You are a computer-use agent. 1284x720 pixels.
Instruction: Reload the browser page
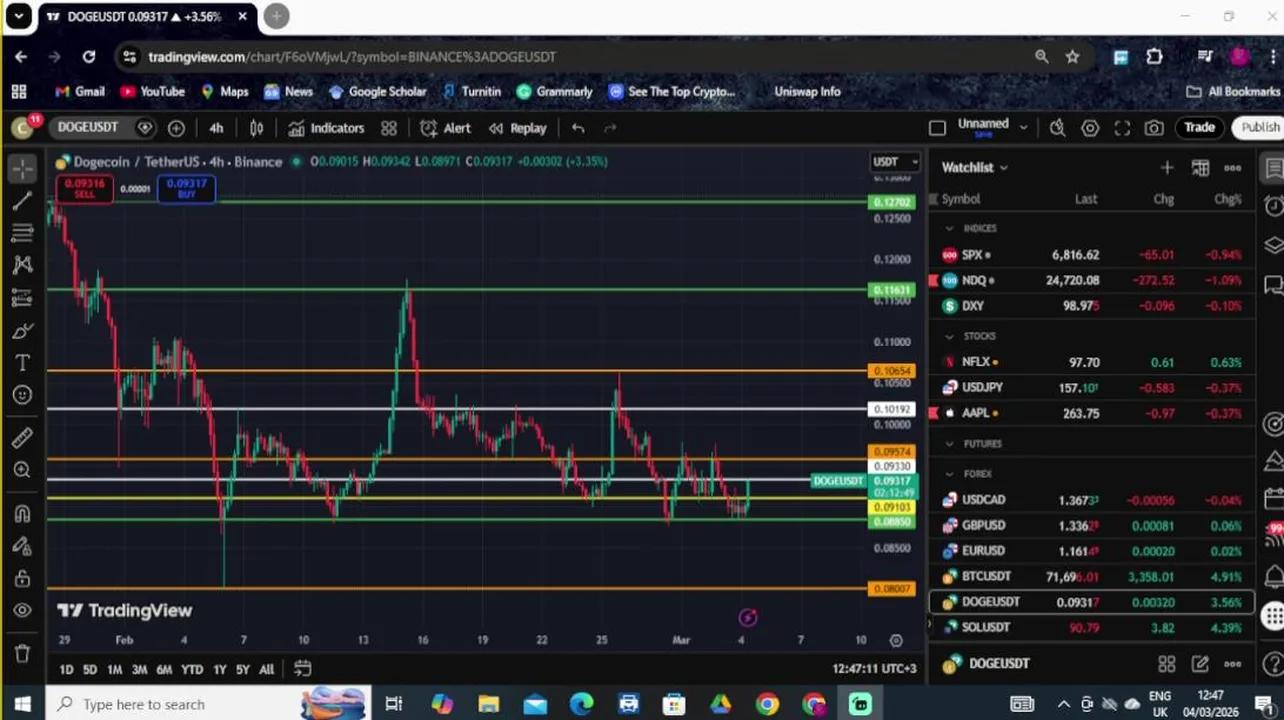[x=89, y=57]
